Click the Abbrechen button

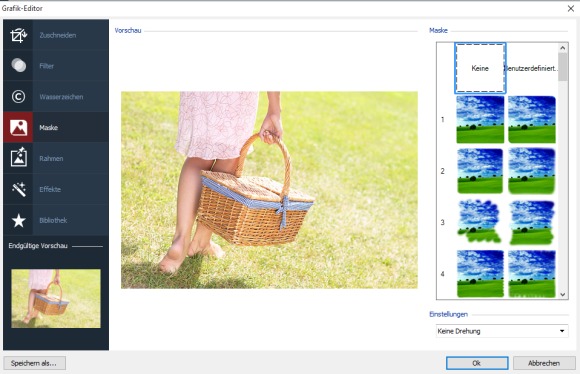(x=544, y=363)
